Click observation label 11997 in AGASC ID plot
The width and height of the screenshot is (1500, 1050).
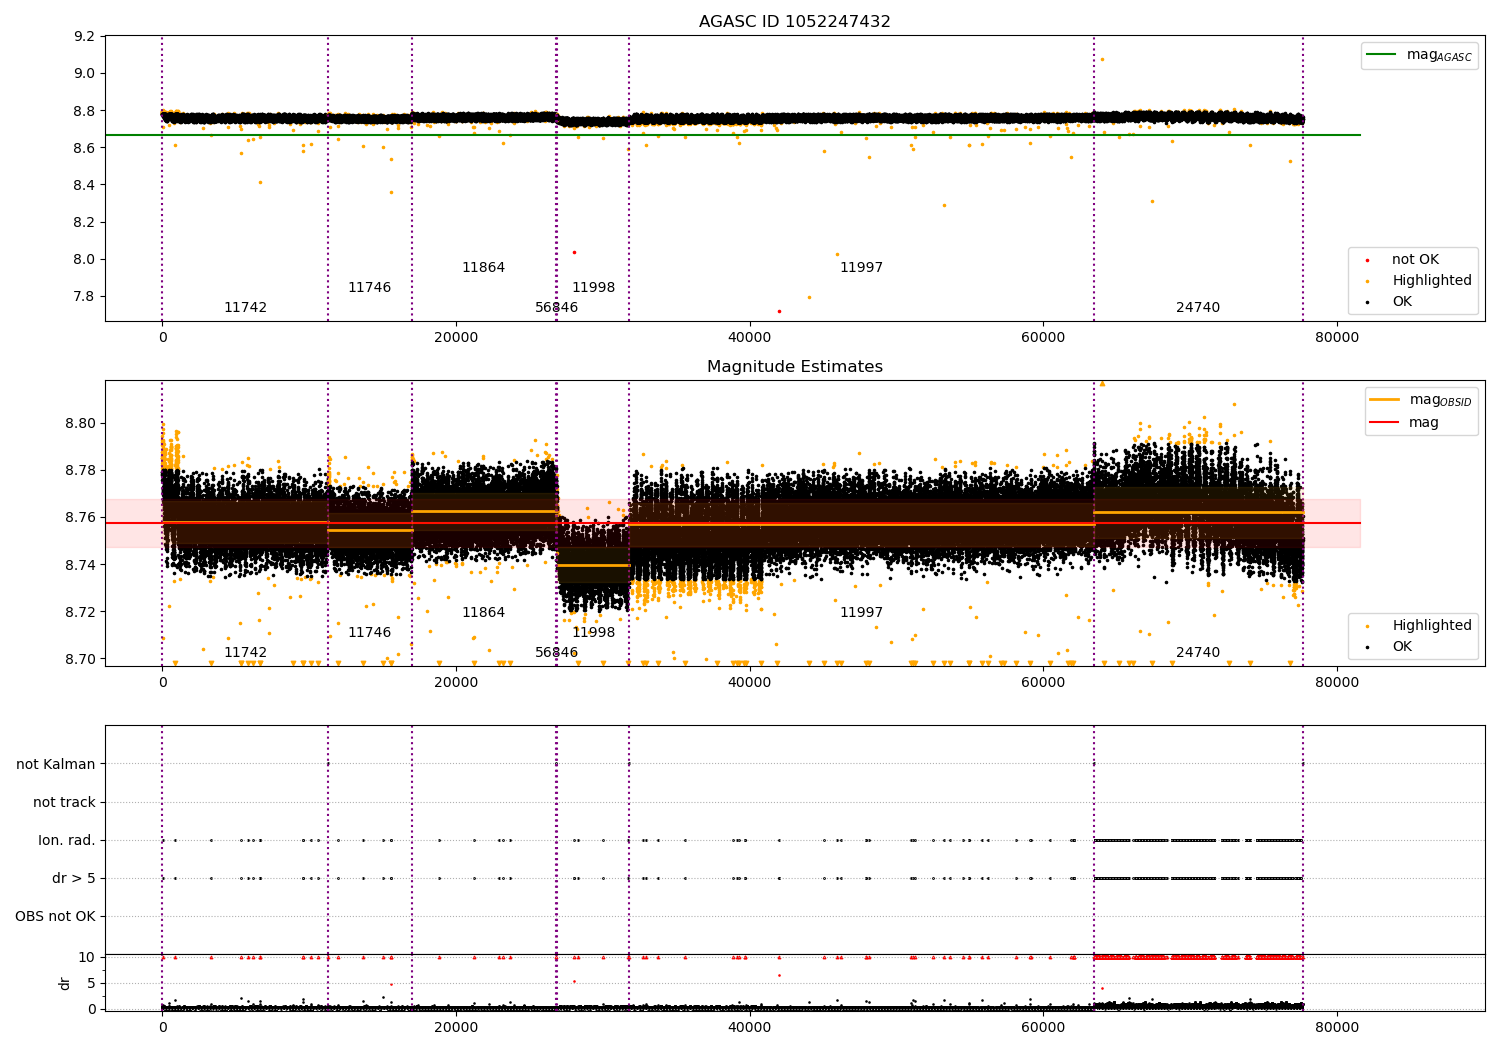861,268
